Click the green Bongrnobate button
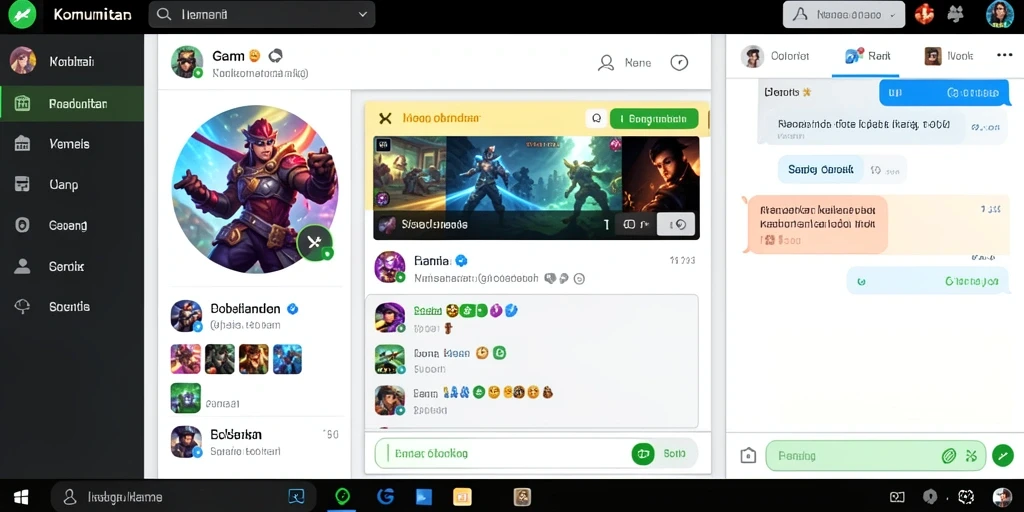Screen dimensions: 1024x512 [654, 118]
